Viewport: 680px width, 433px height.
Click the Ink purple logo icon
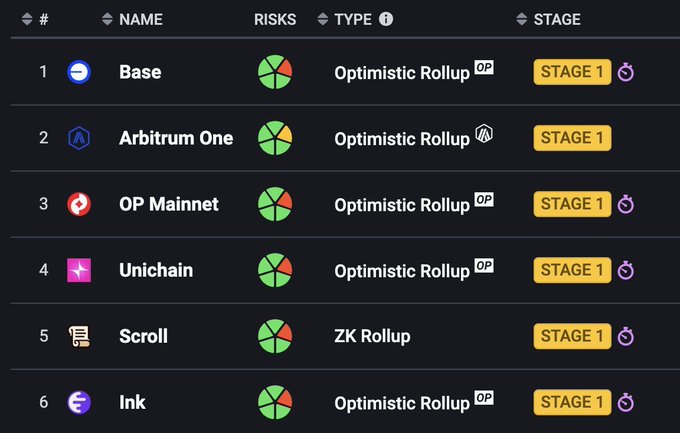tap(78, 402)
